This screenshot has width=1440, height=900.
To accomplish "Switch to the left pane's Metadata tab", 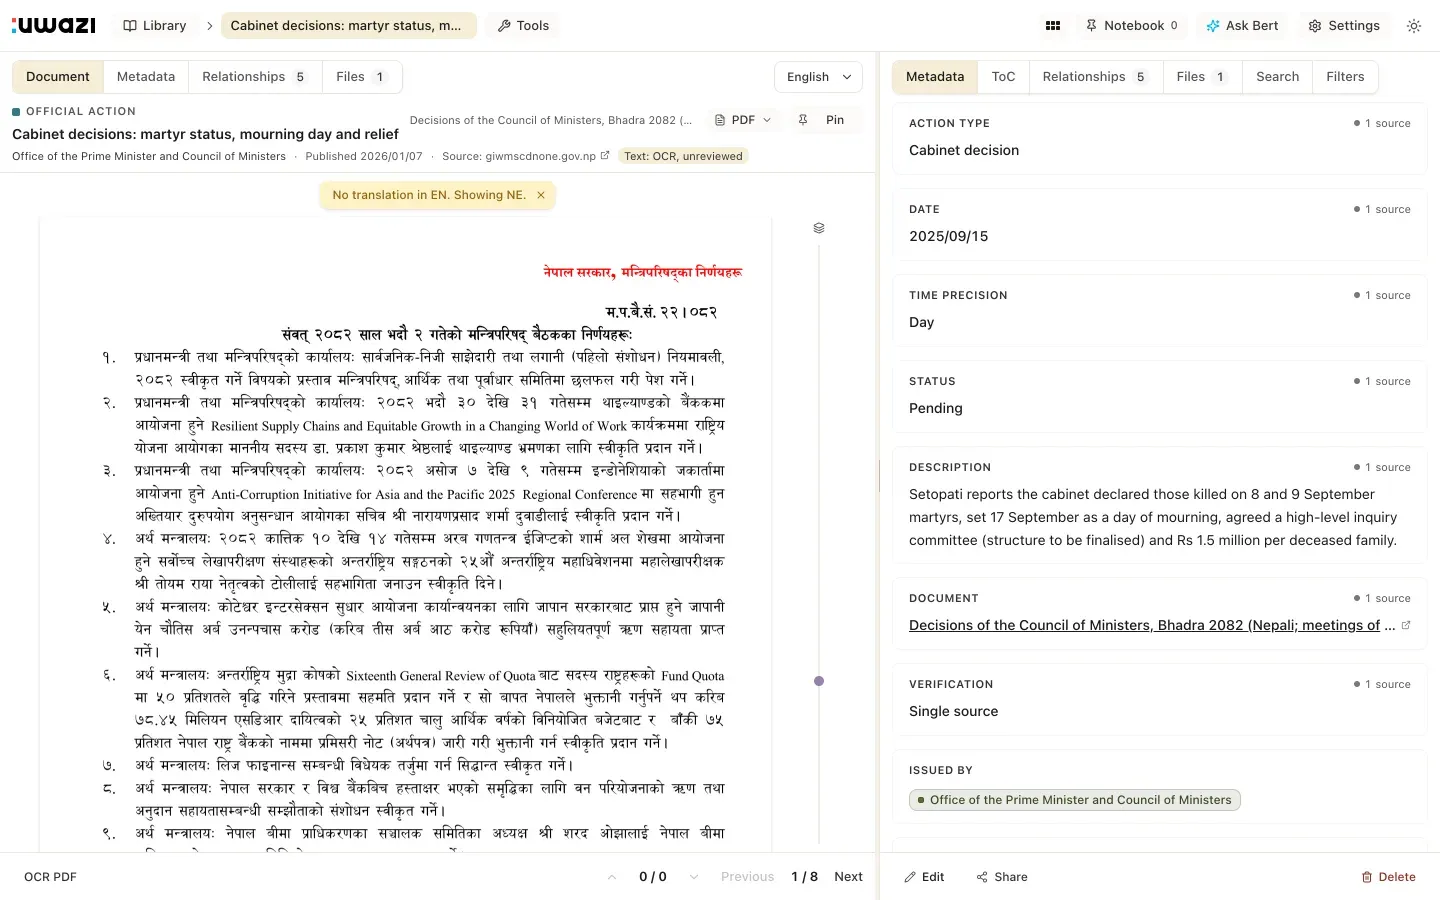I will pyautogui.click(x=146, y=77).
